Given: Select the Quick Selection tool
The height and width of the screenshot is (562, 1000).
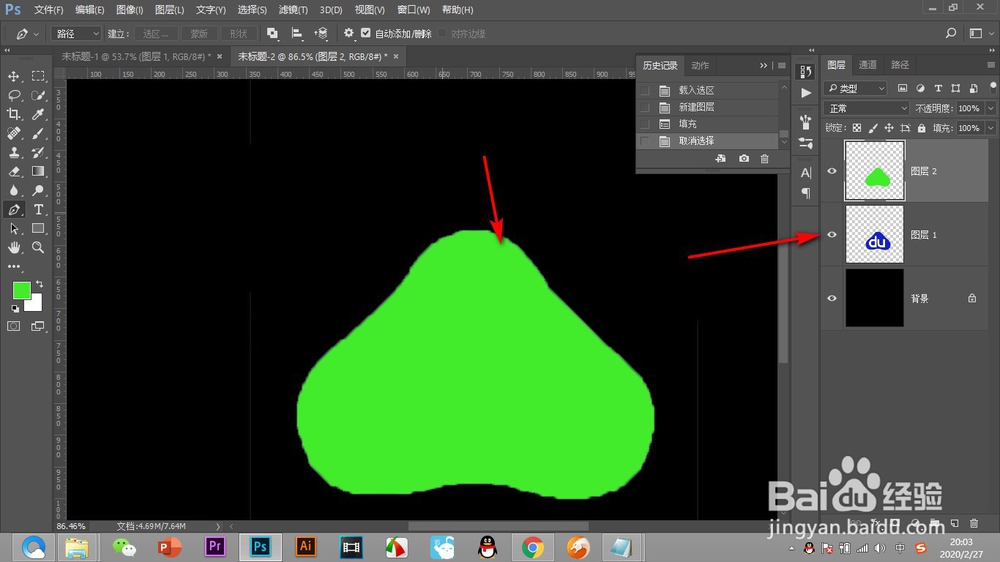Looking at the screenshot, I should (38, 96).
